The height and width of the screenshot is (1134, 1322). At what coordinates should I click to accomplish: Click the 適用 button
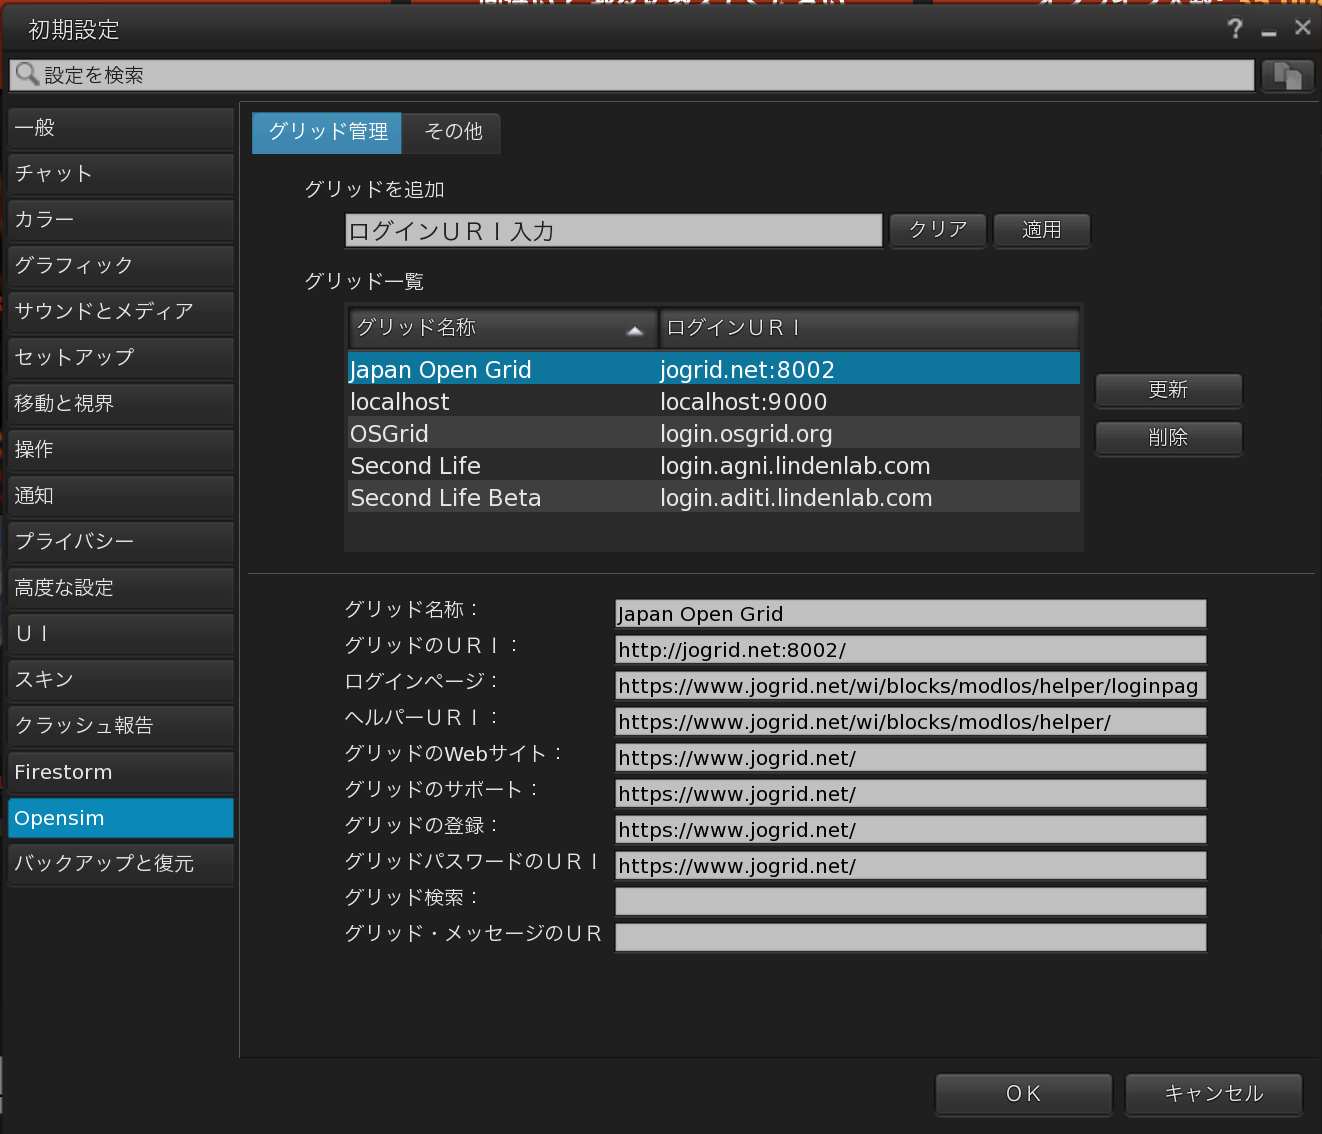[x=1041, y=230]
